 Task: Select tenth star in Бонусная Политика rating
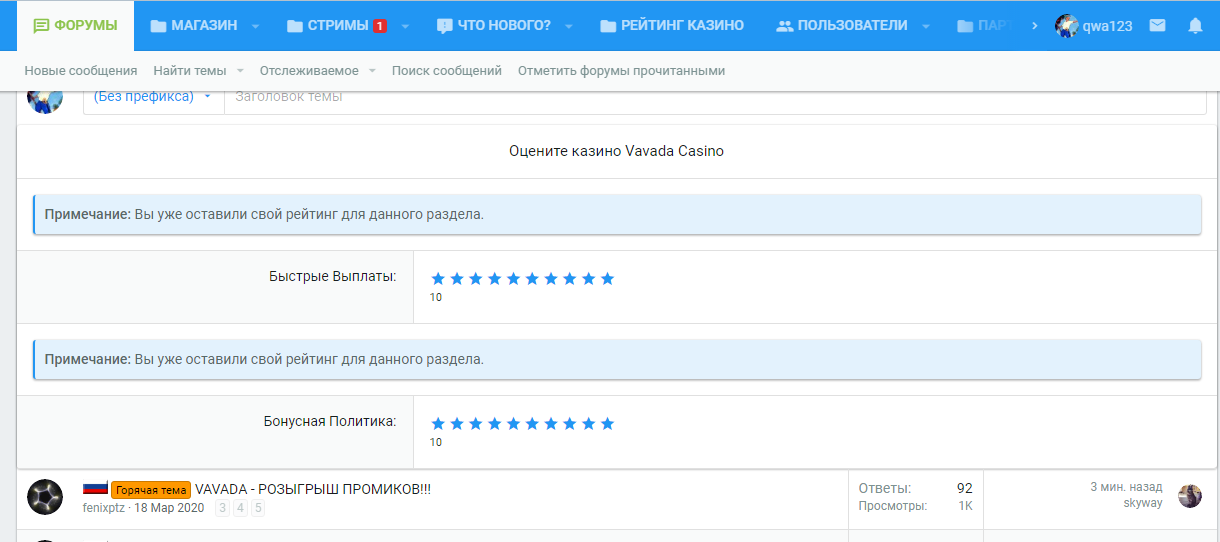pyautogui.click(x=607, y=423)
